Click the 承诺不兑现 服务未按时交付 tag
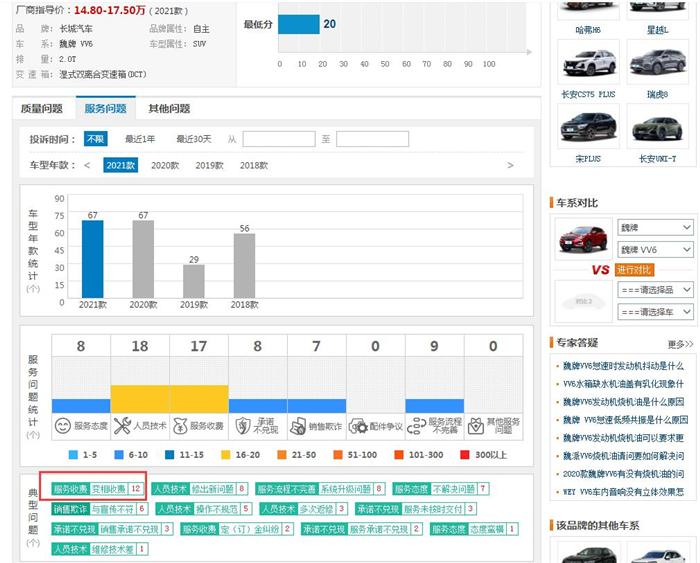The height and width of the screenshot is (563, 700). [x=416, y=509]
